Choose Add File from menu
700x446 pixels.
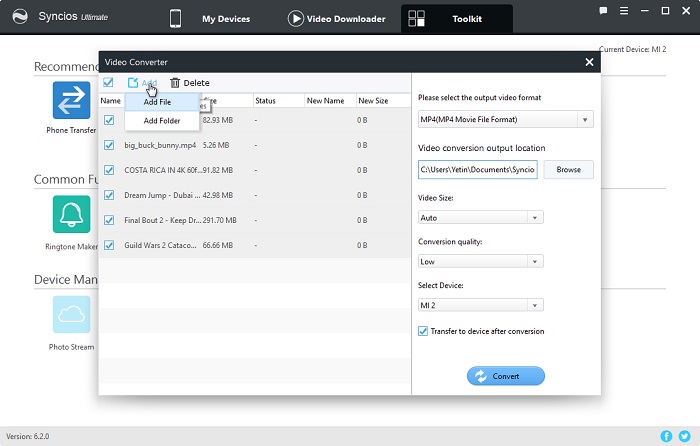tap(162, 102)
